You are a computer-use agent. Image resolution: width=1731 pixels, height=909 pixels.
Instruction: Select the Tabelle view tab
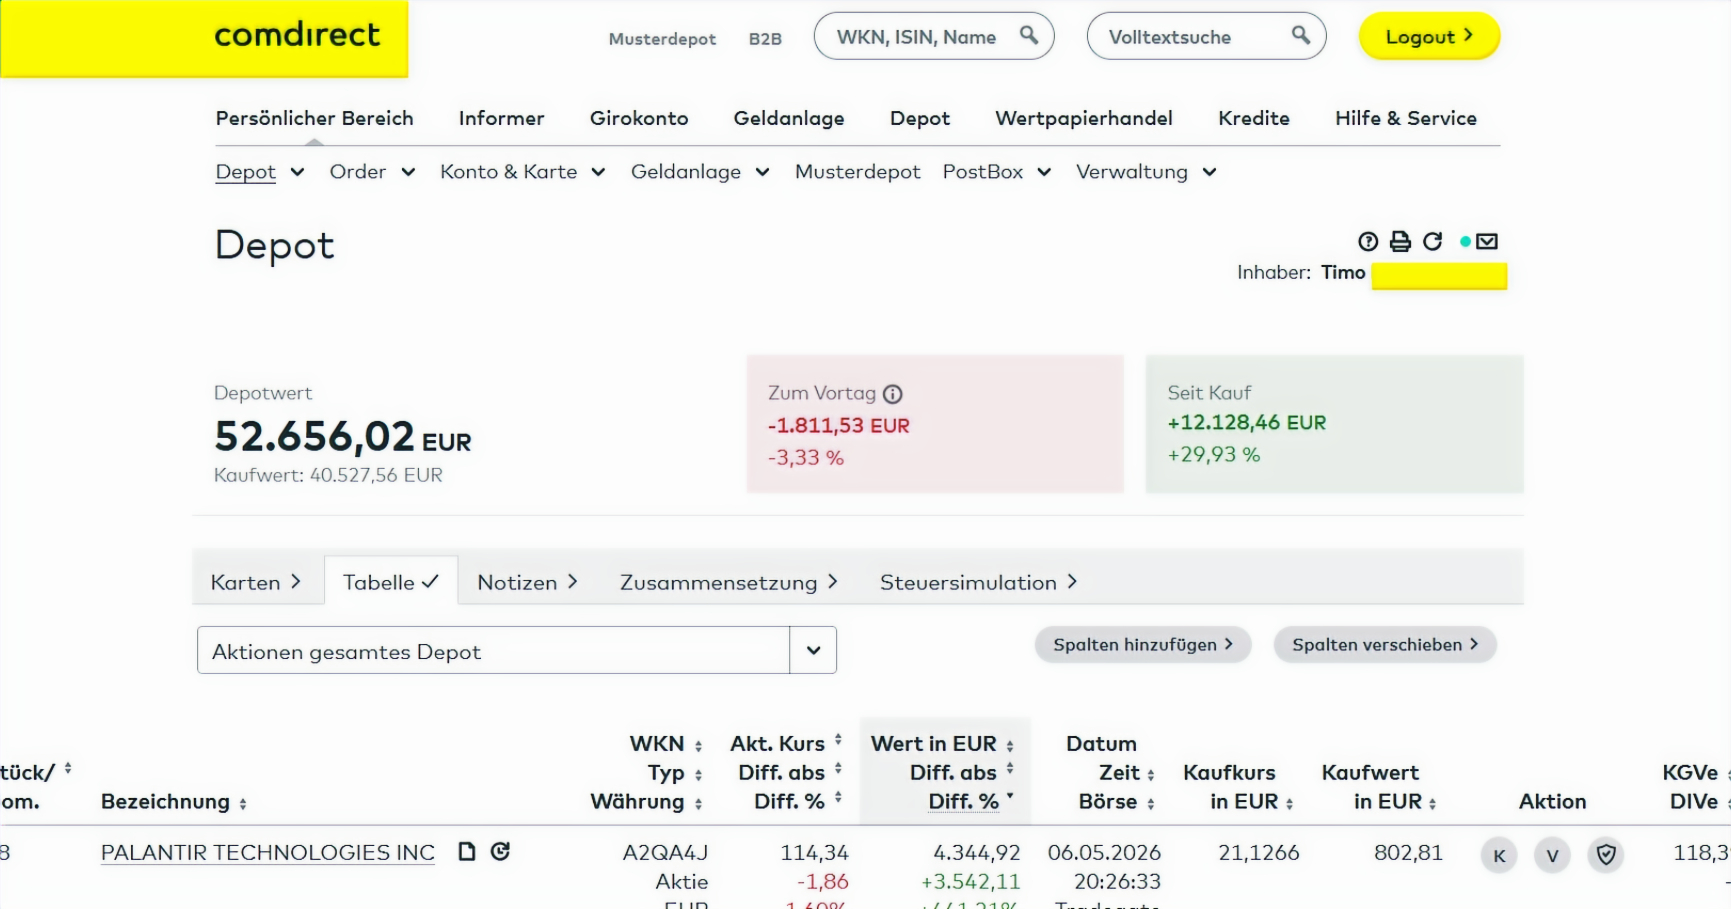click(391, 582)
